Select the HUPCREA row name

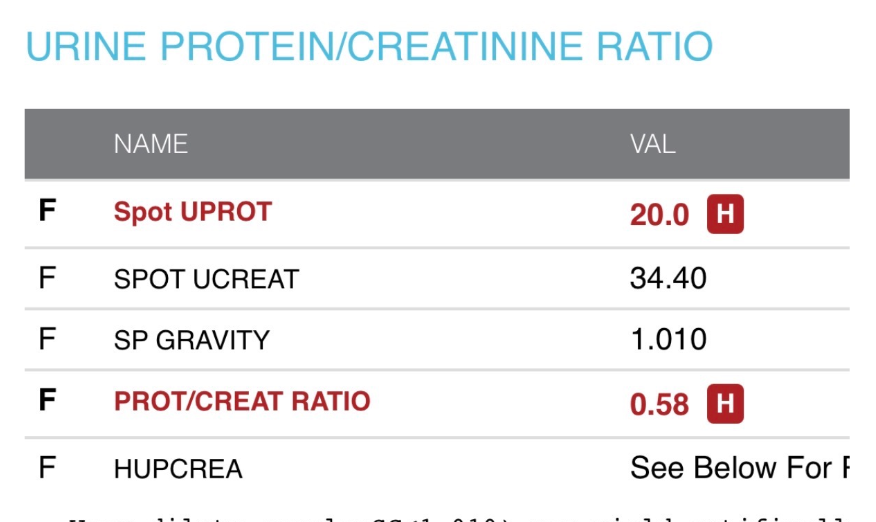coord(178,468)
